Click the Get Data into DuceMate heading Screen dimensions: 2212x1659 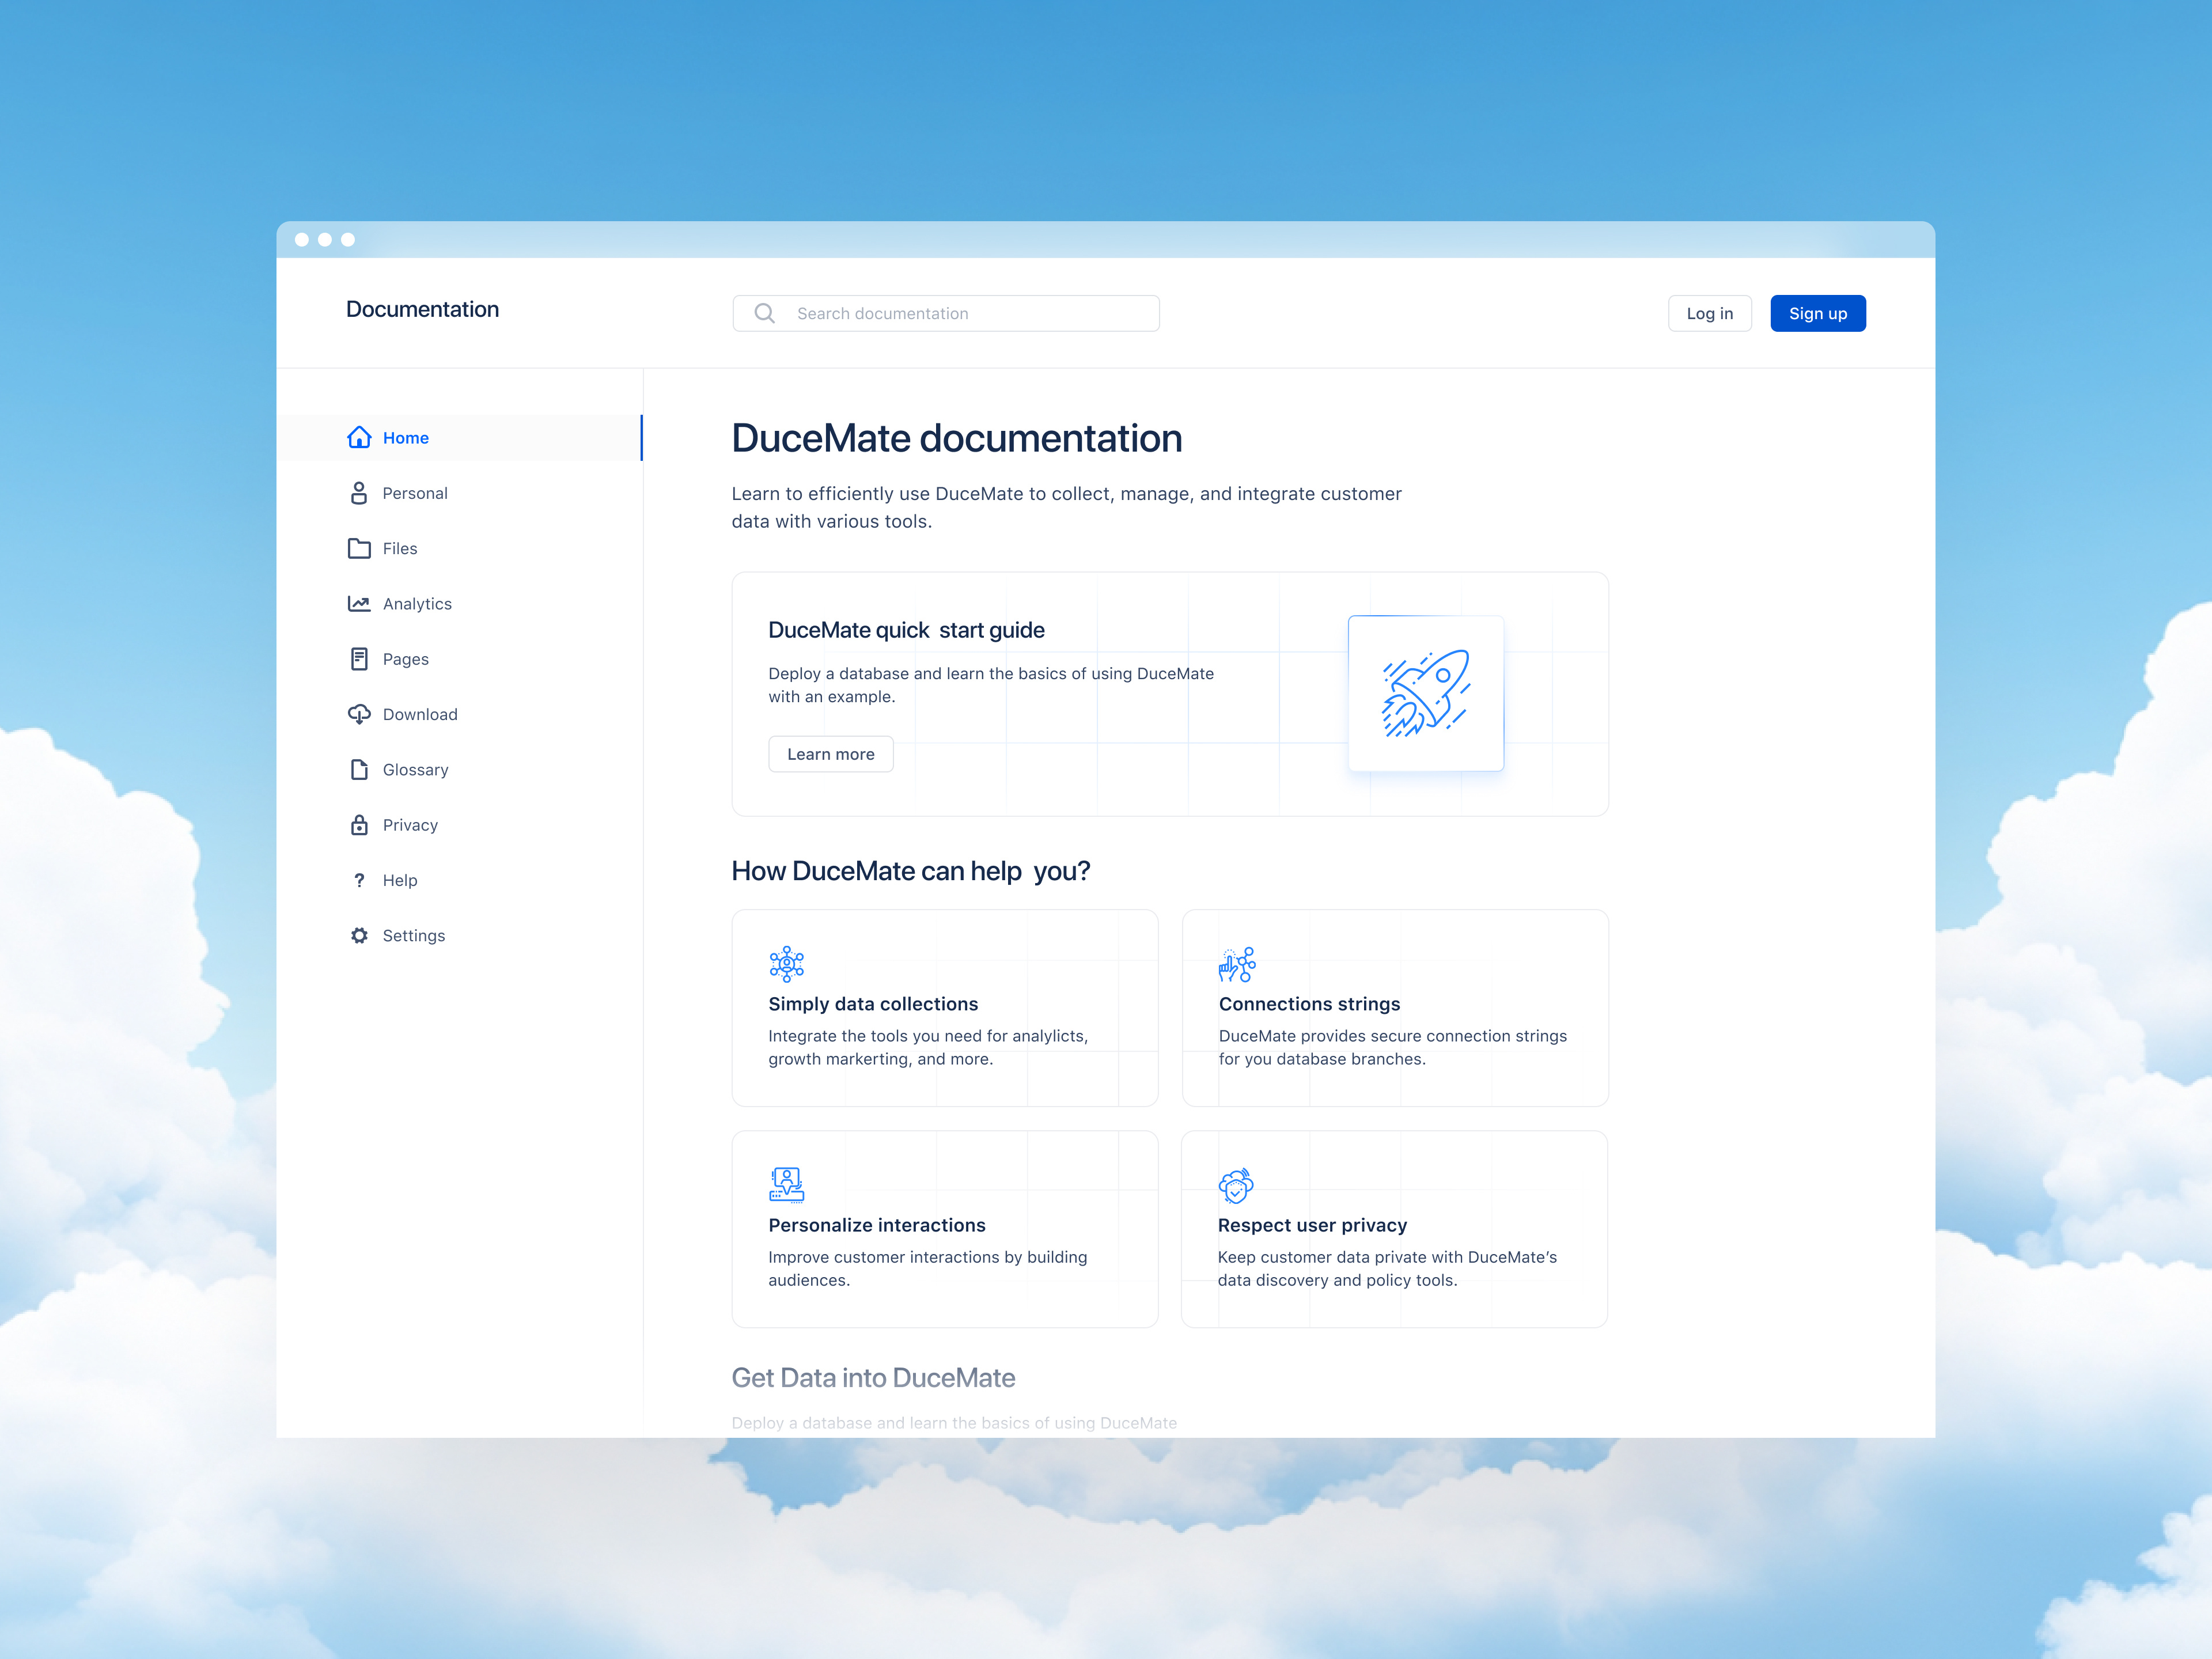coord(873,1377)
